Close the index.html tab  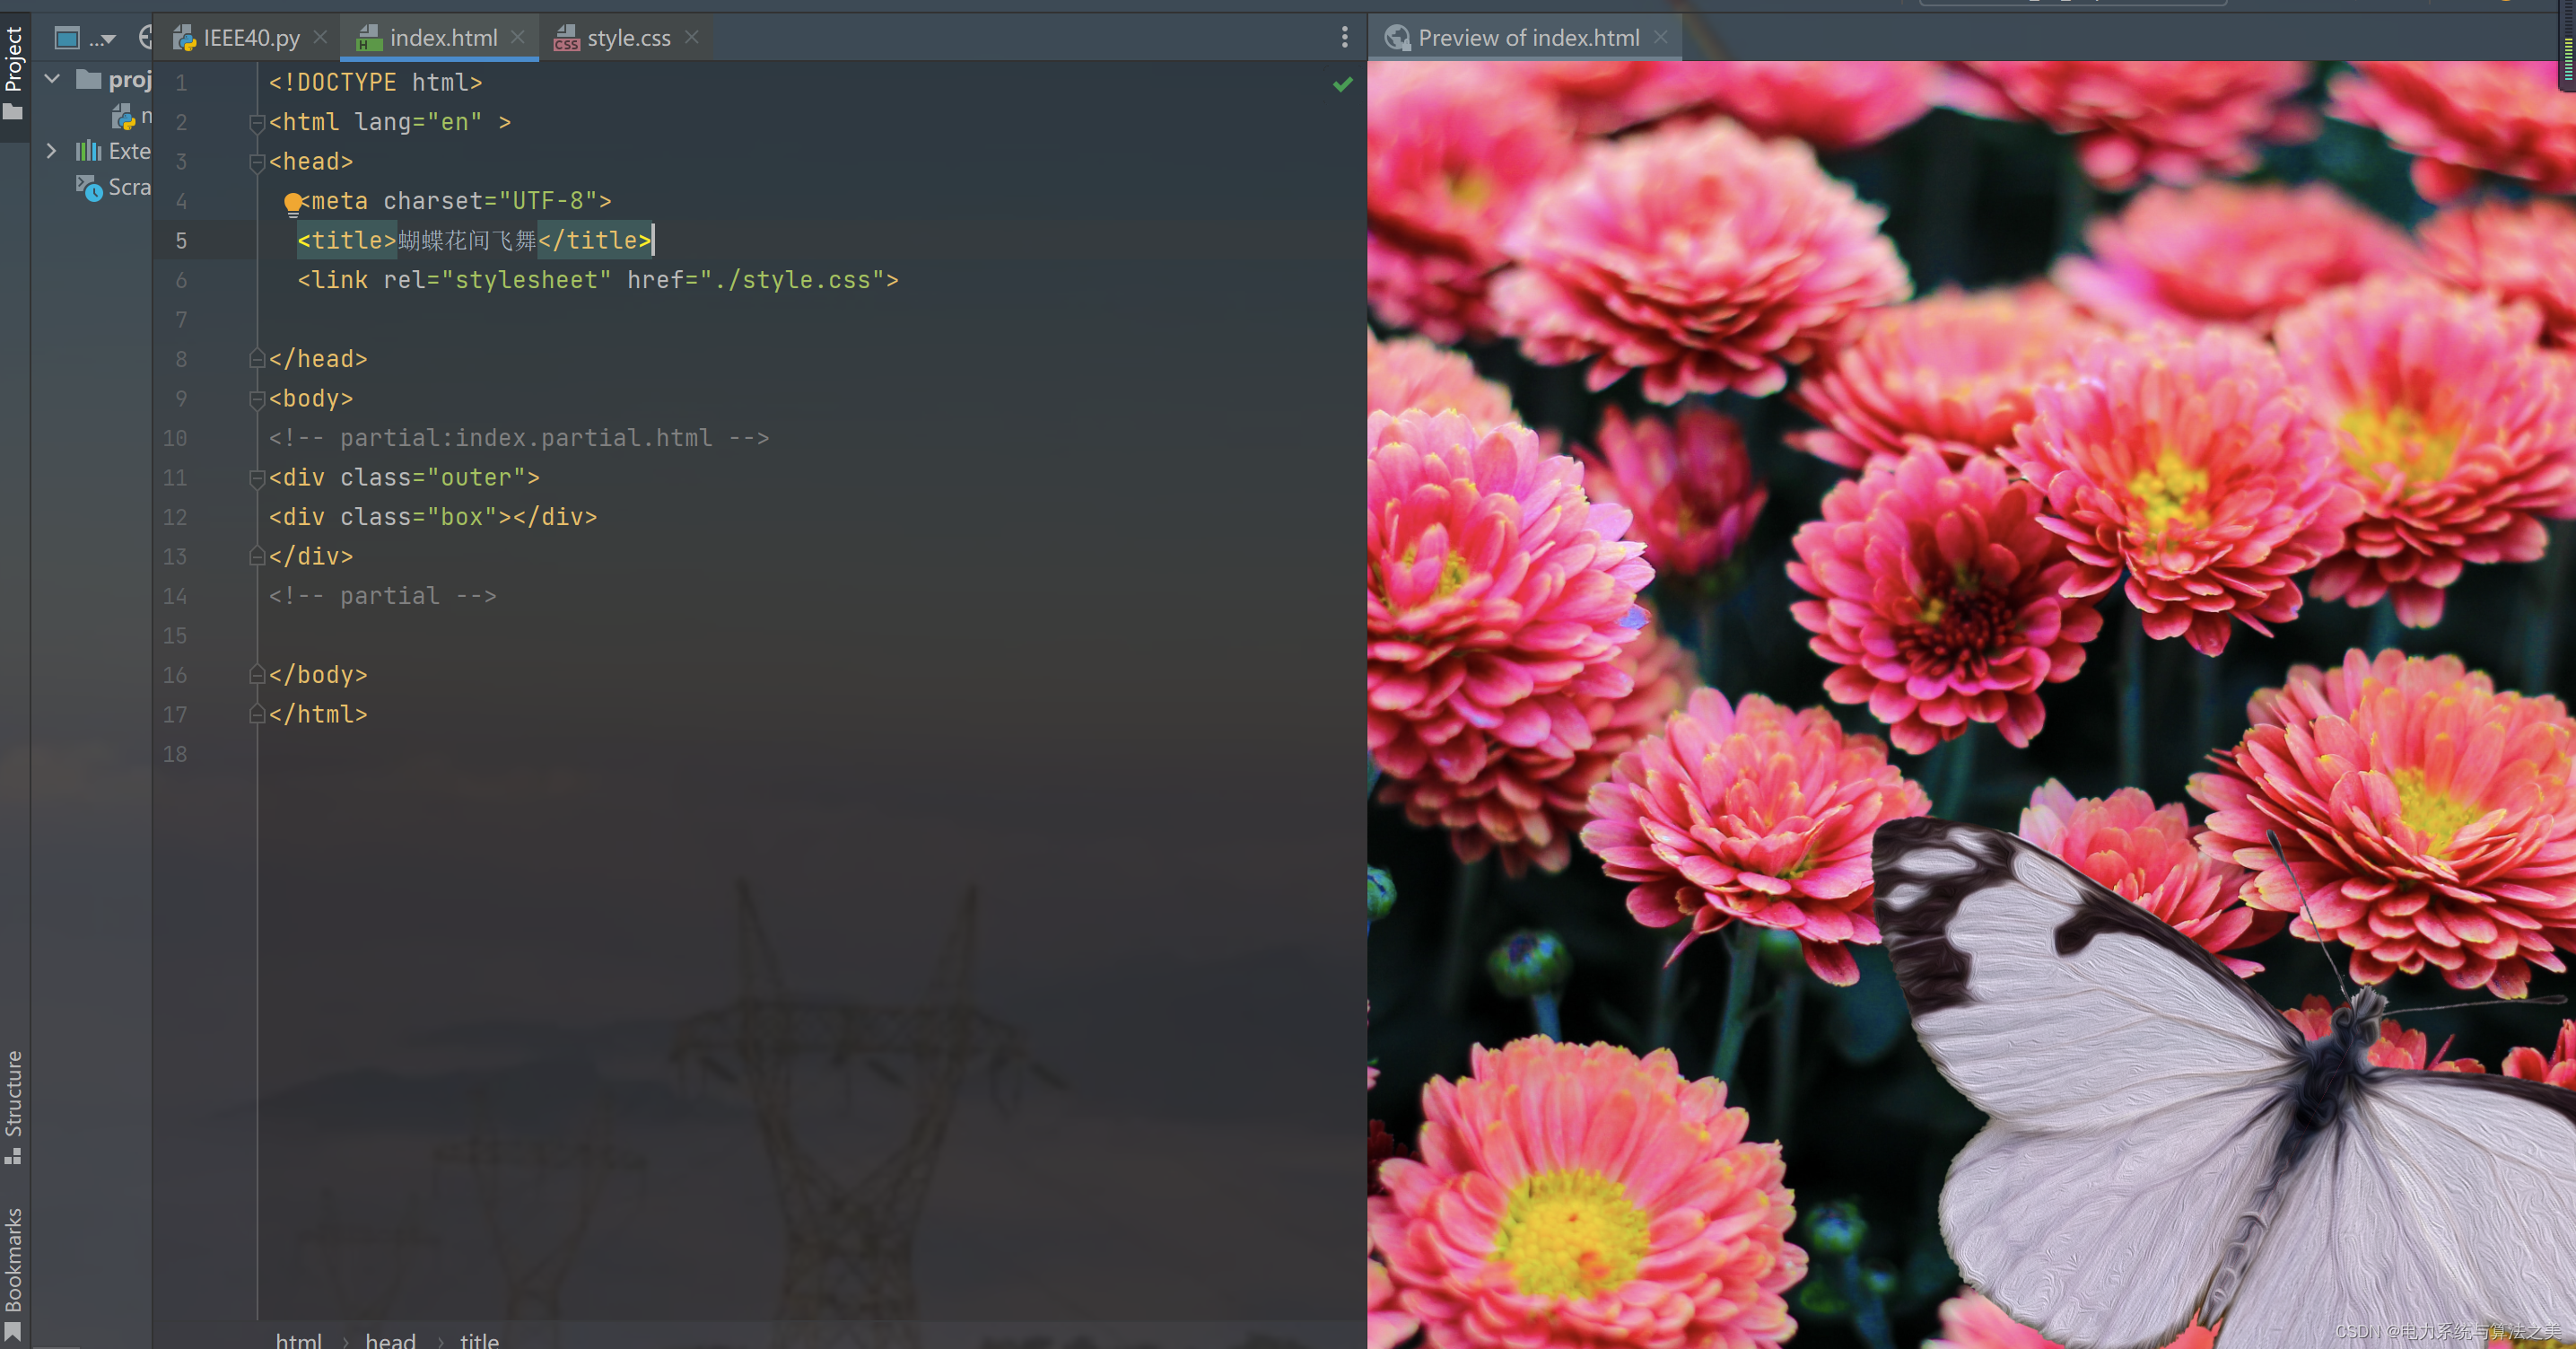point(517,37)
